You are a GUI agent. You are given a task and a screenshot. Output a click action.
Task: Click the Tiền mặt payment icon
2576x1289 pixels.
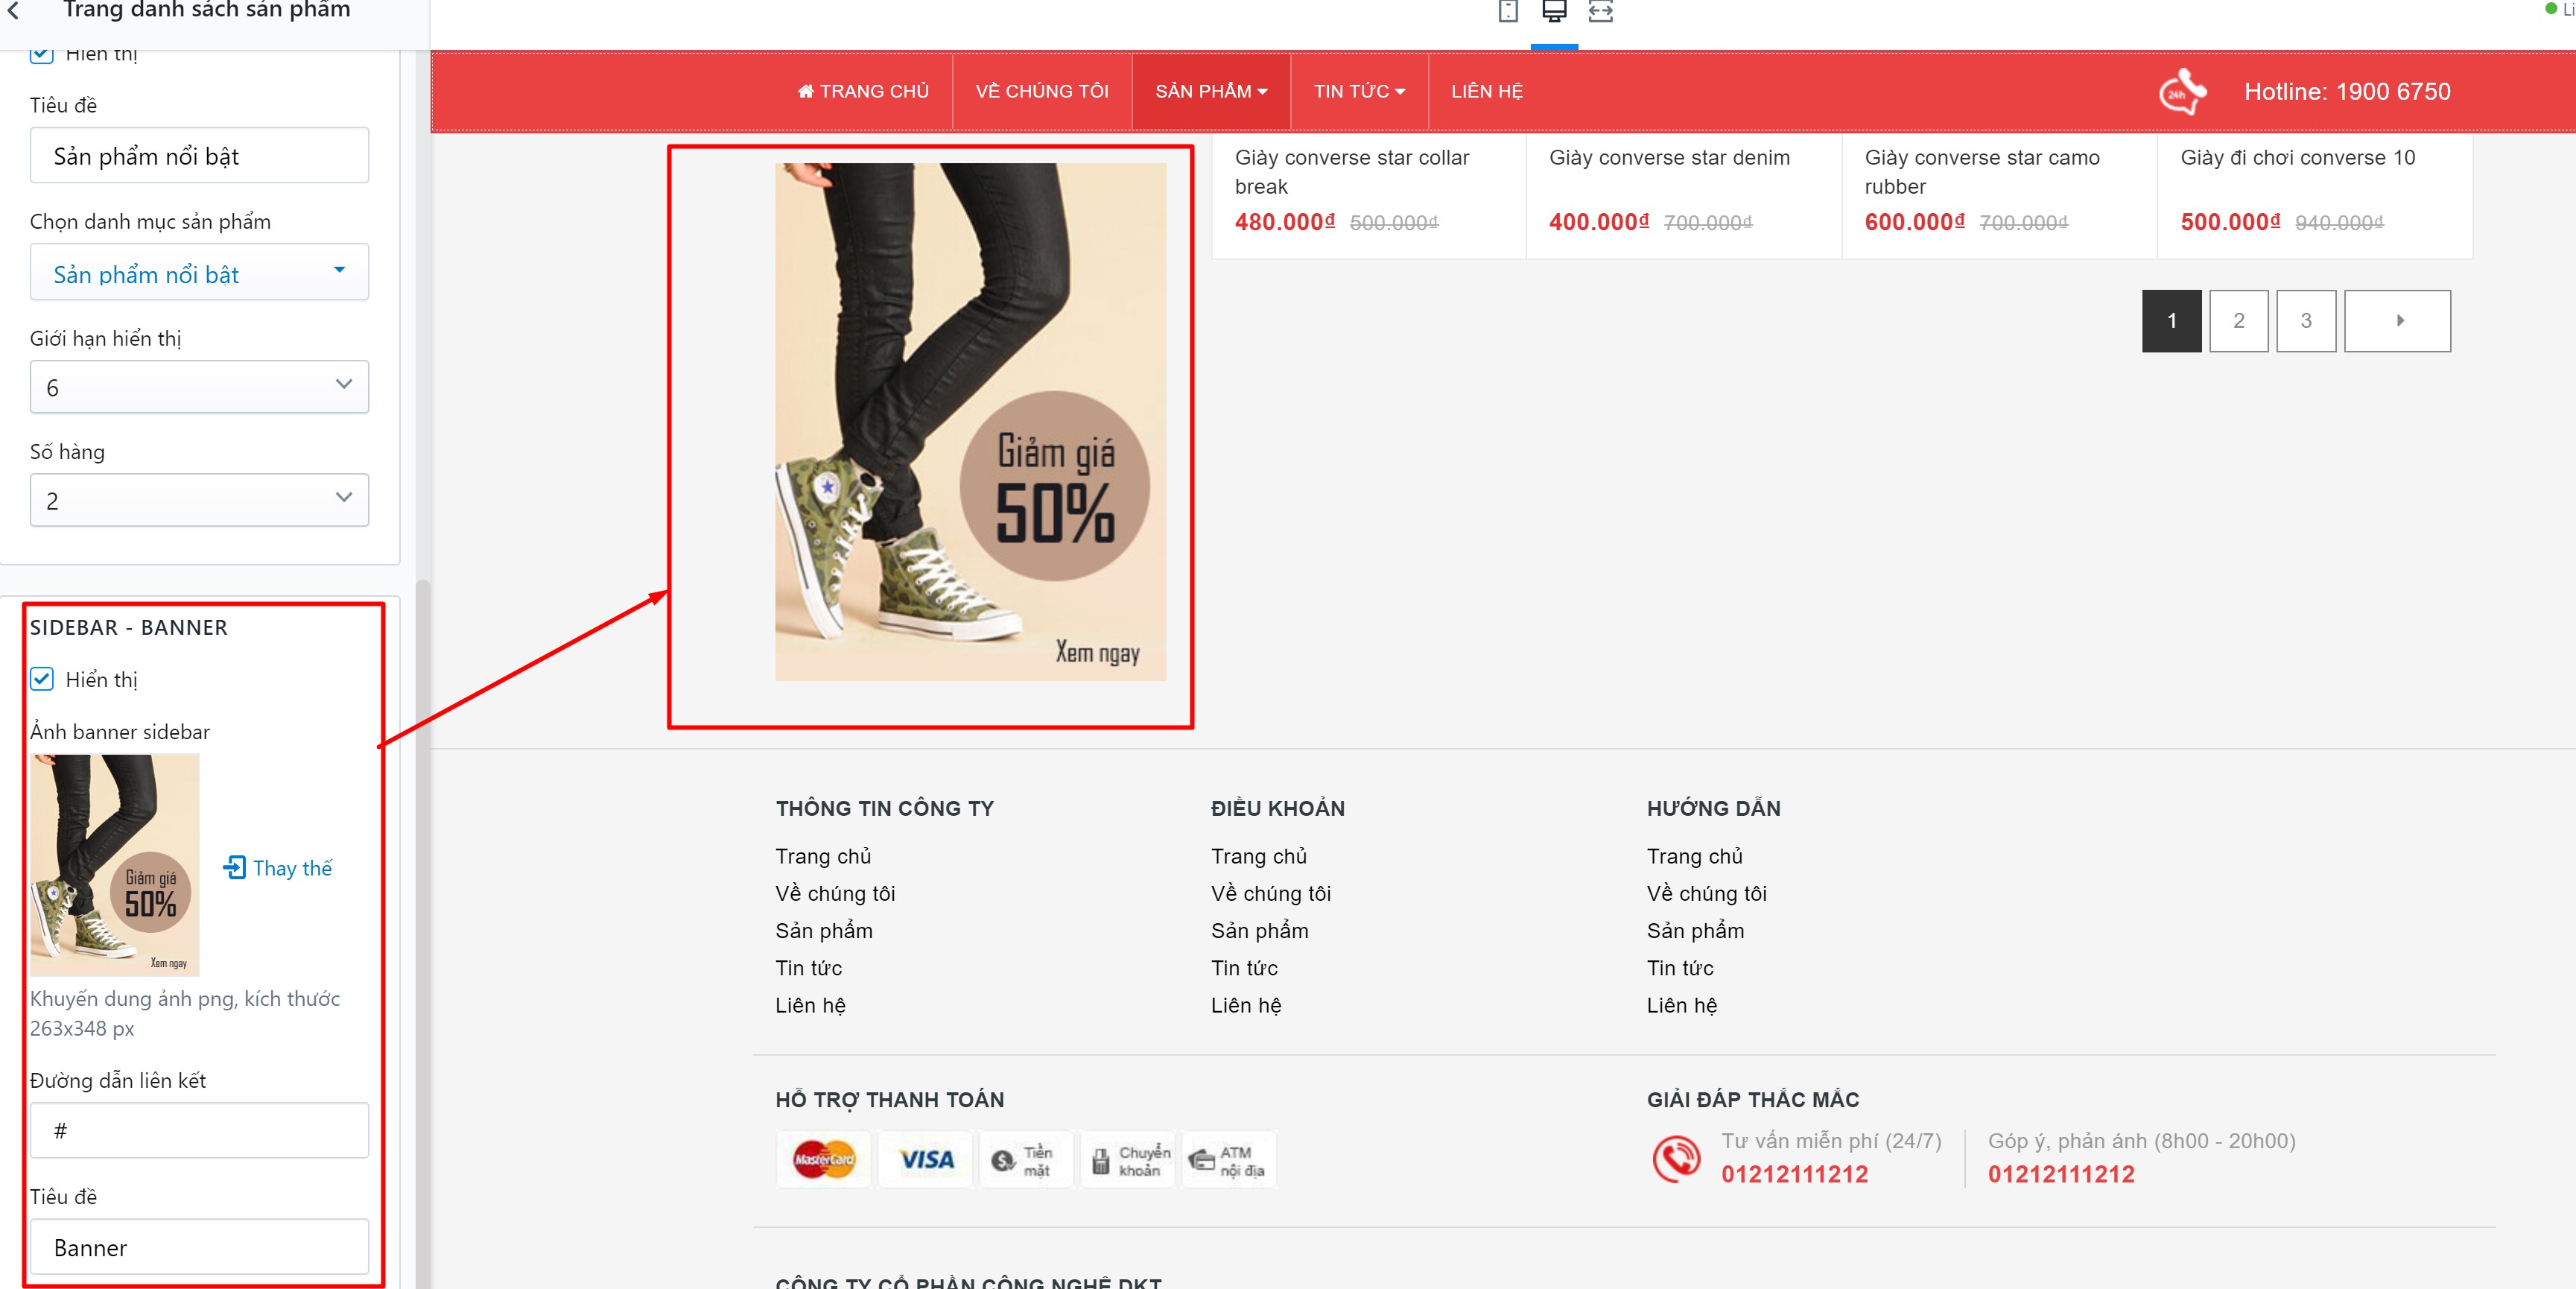[x=1026, y=1160]
